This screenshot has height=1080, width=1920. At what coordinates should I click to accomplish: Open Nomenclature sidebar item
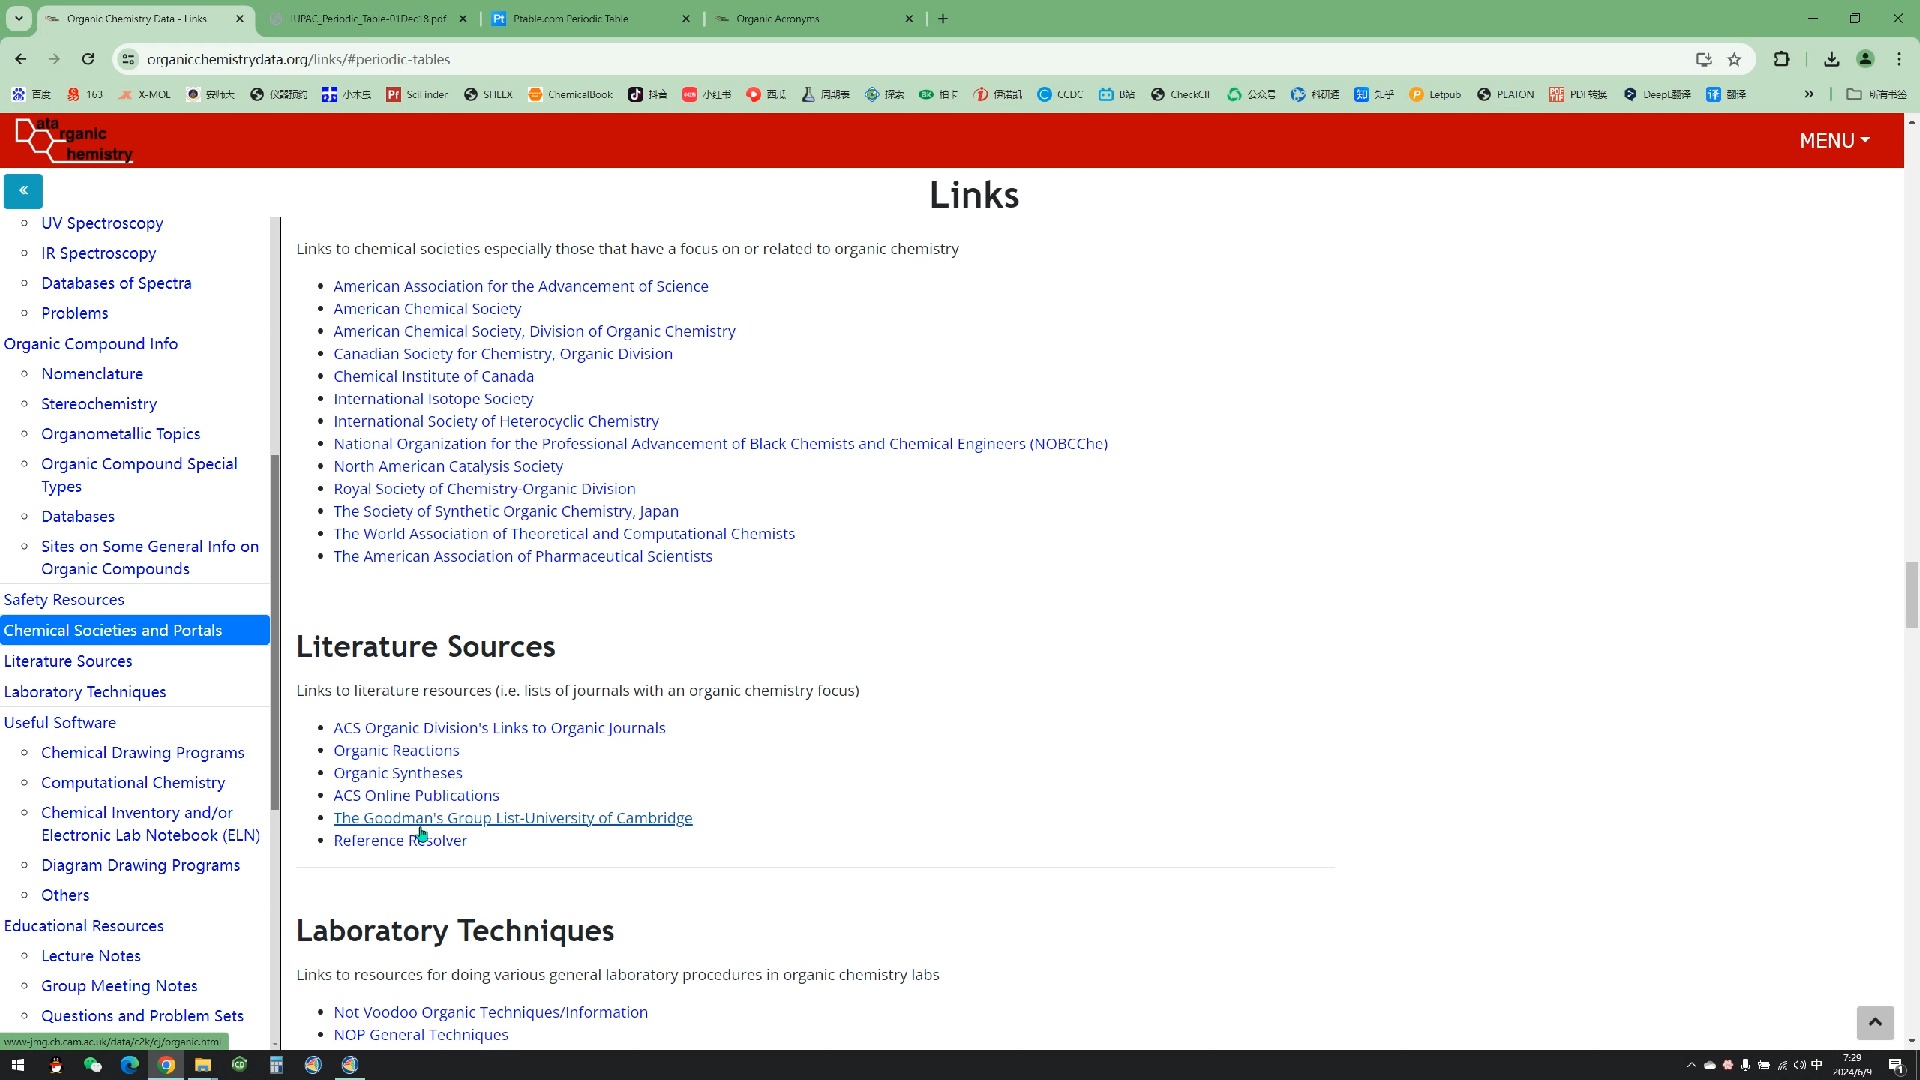tap(92, 373)
